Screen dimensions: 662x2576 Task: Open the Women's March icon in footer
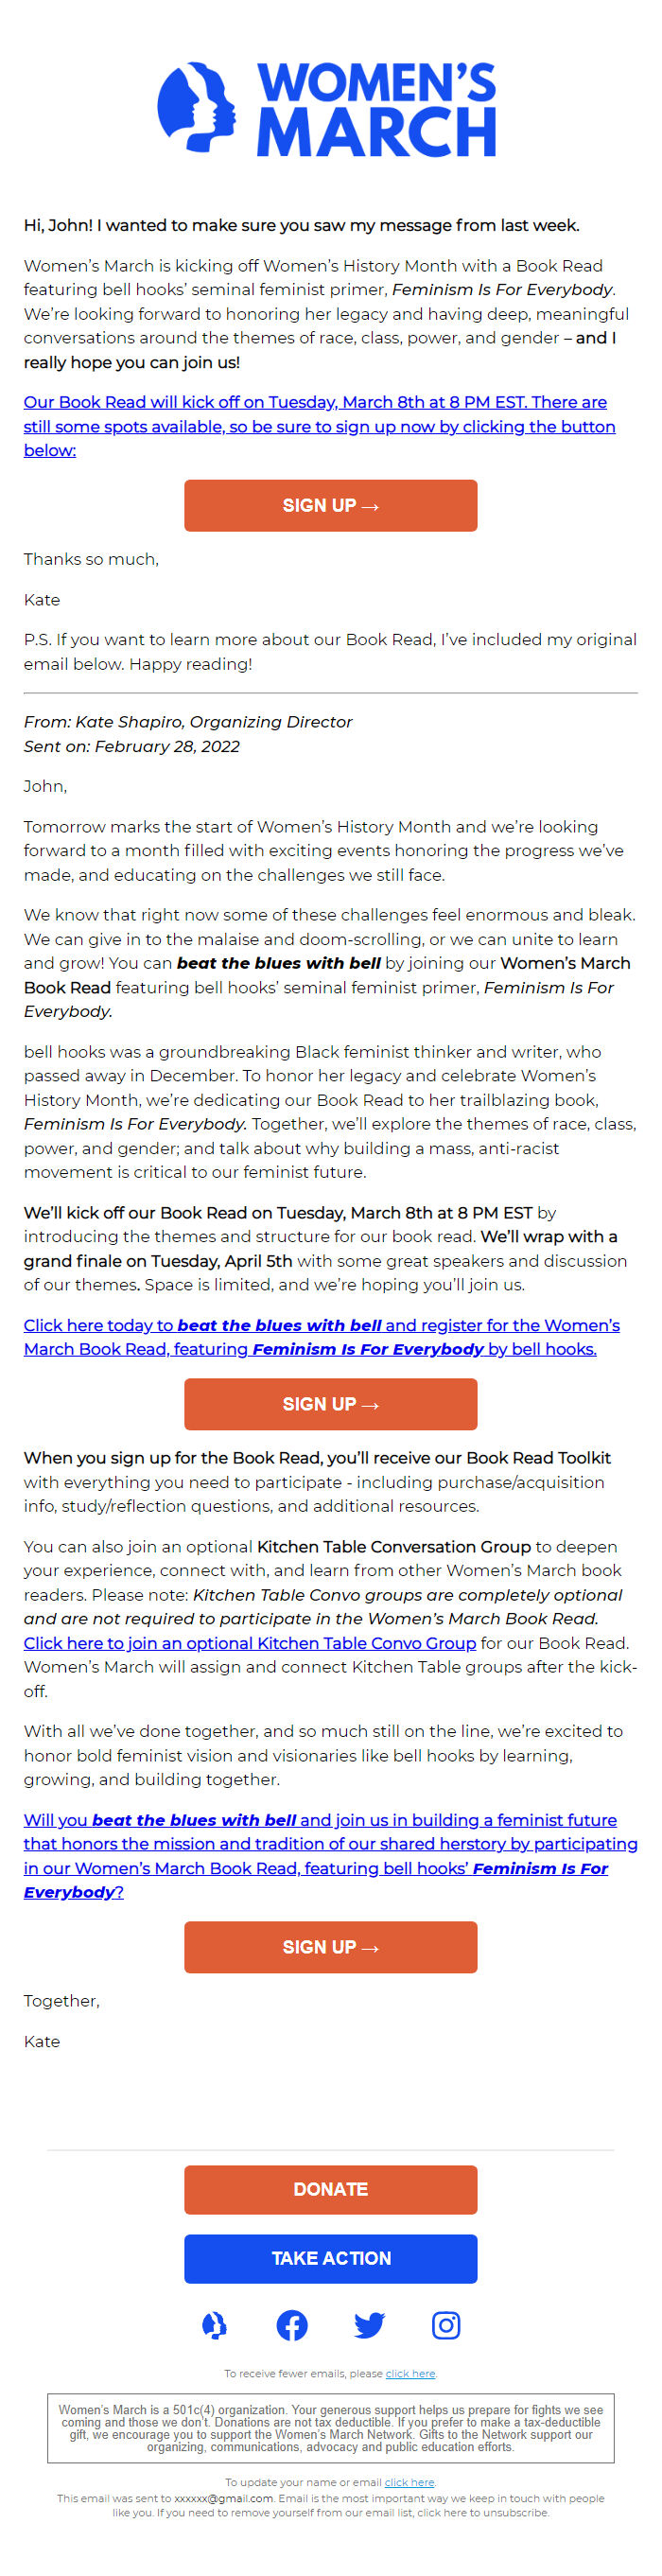click(x=214, y=2325)
